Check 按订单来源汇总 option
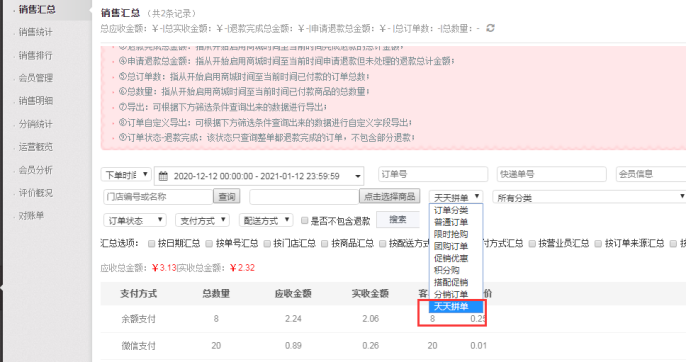687x363 pixels. 598,243
